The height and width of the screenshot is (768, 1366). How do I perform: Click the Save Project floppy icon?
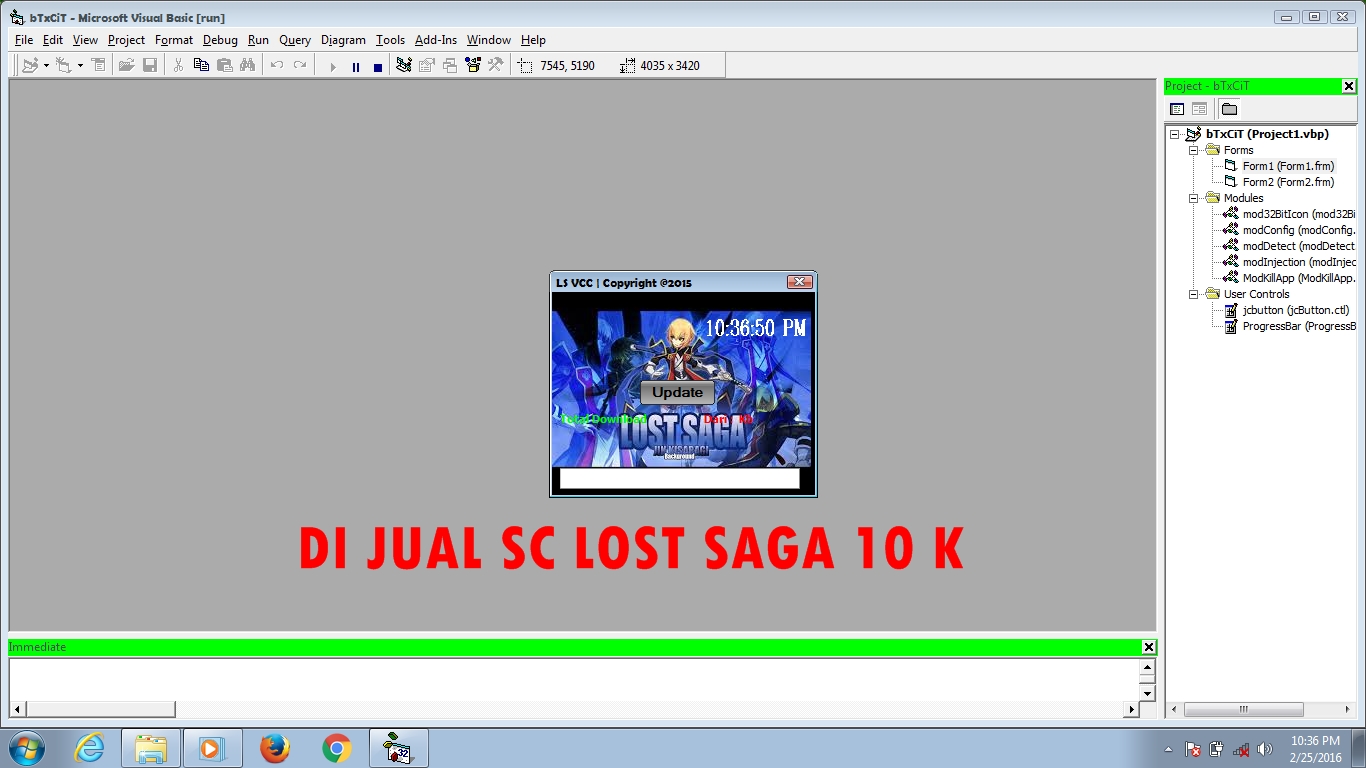[150, 66]
